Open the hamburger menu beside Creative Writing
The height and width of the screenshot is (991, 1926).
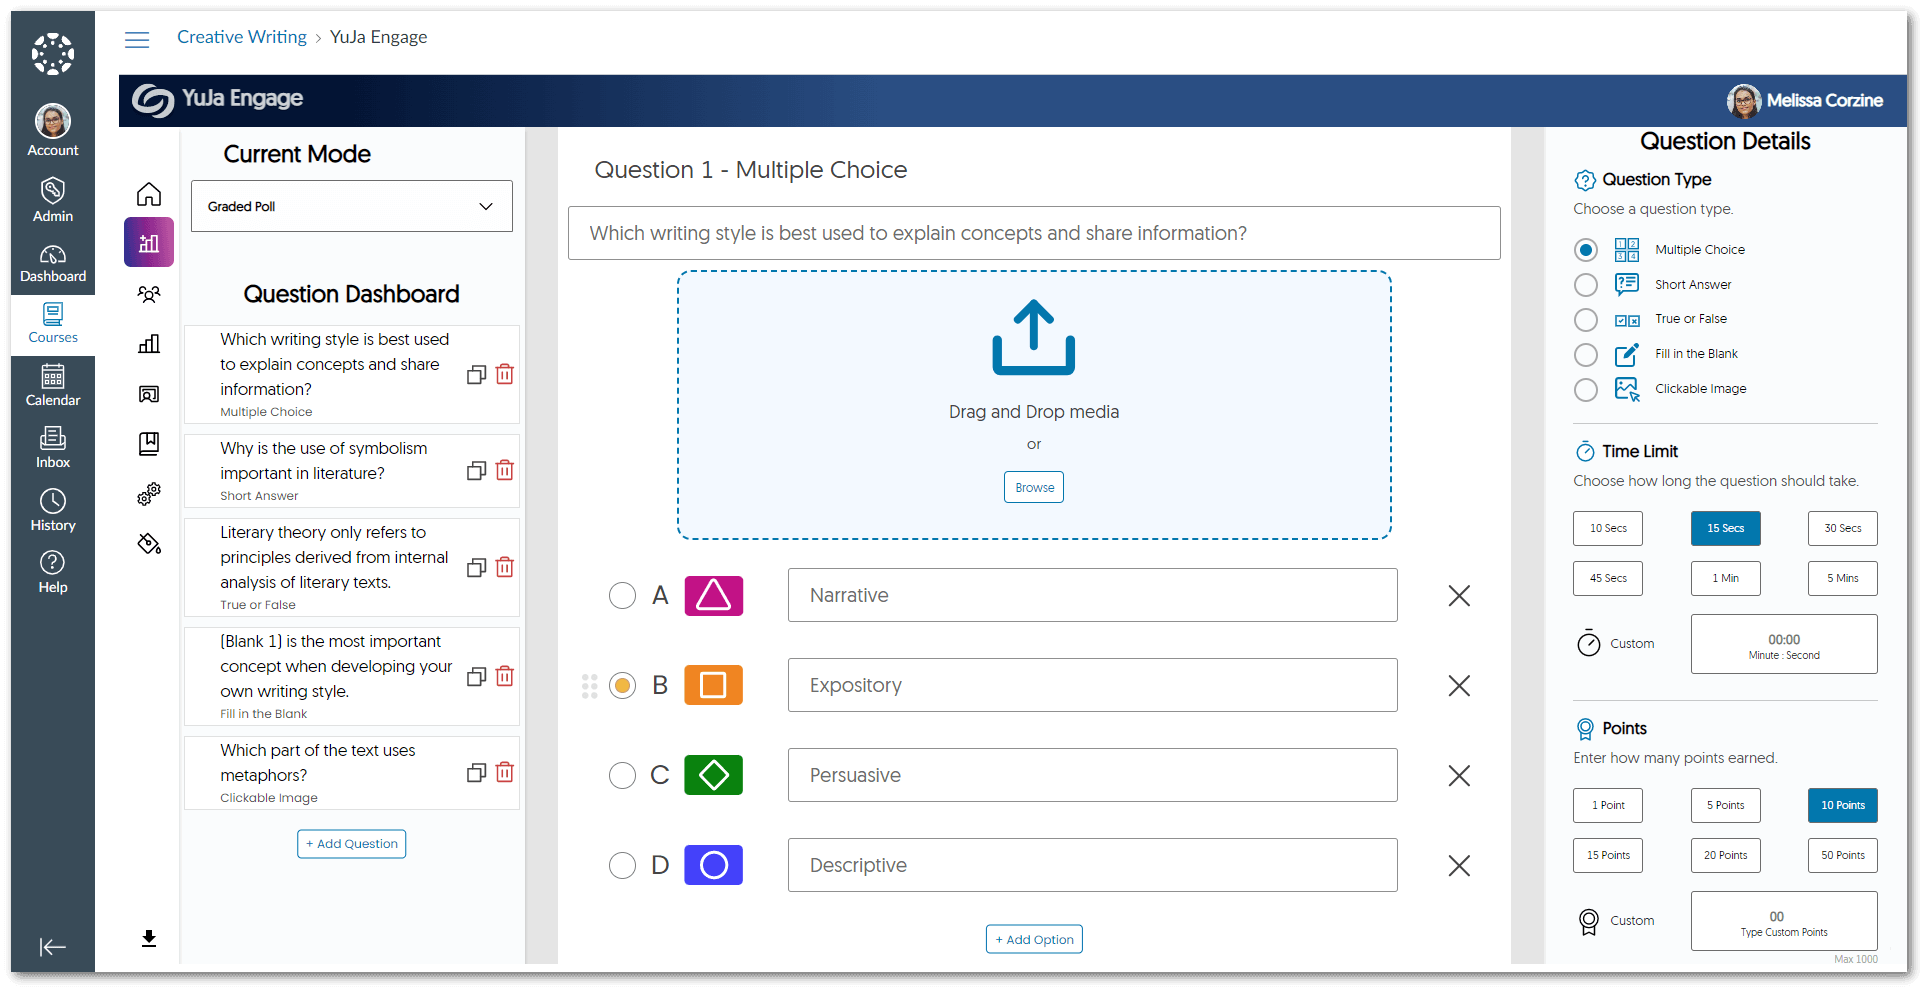pyautogui.click(x=137, y=39)
